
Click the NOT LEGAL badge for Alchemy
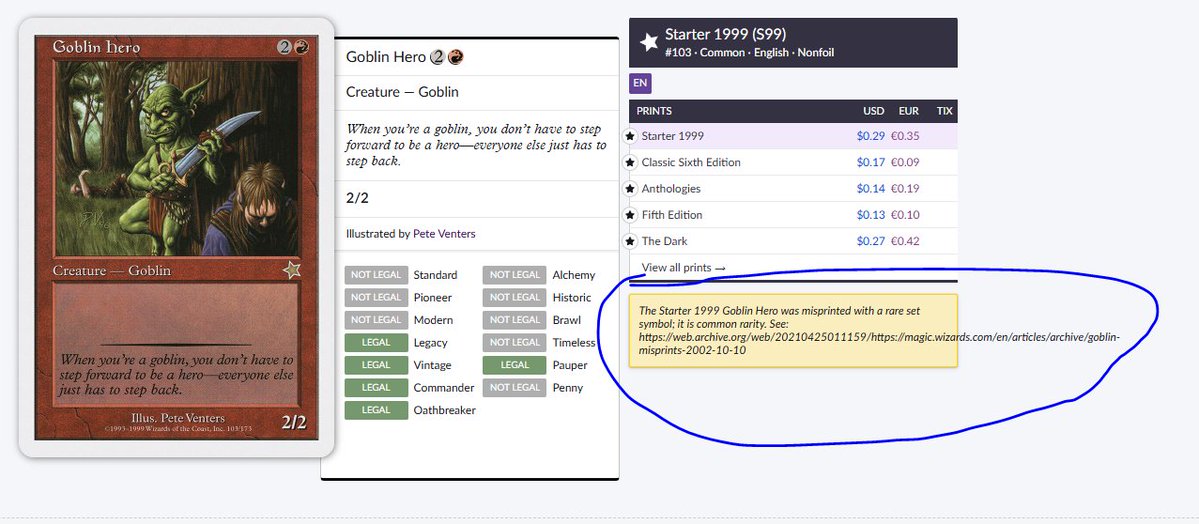[x=515, y=275]
